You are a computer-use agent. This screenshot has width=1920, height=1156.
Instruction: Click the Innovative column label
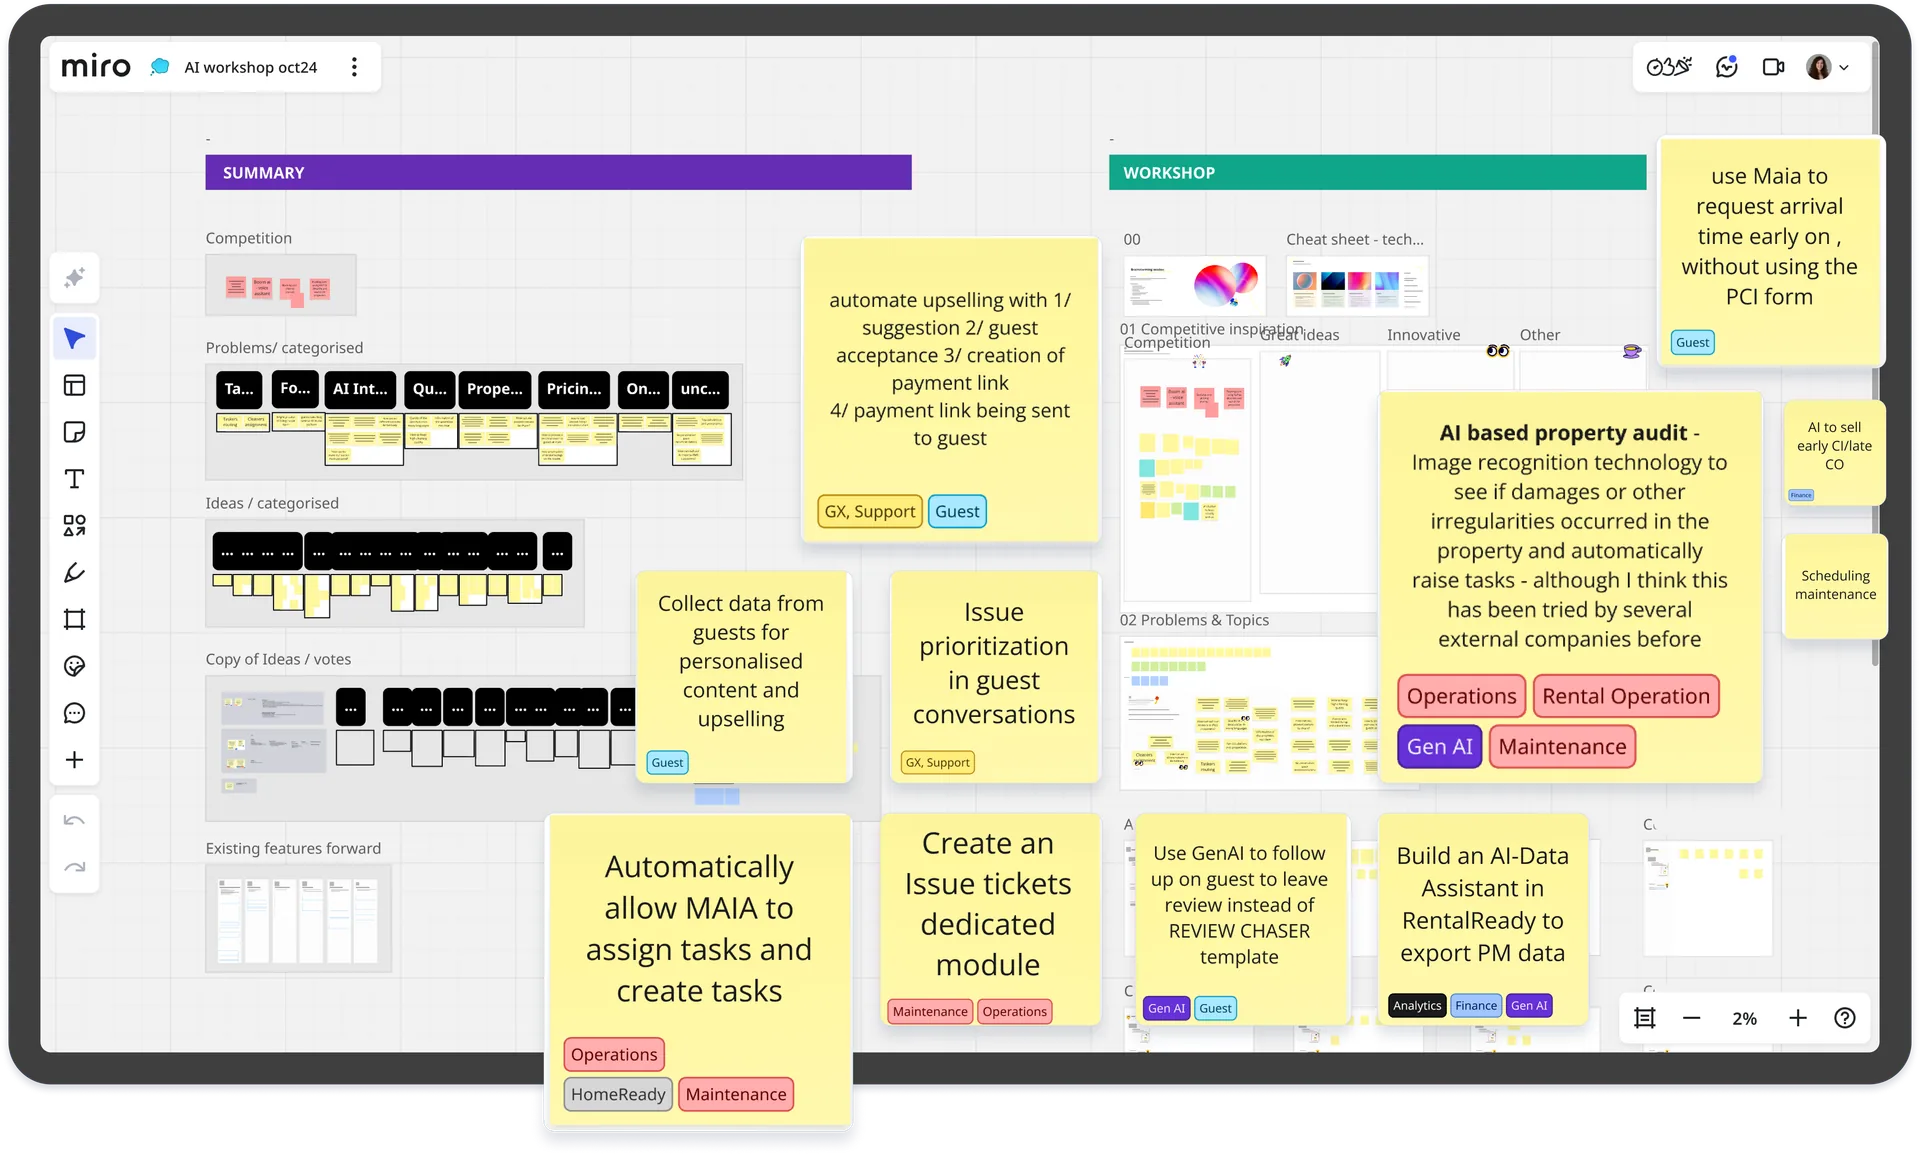[1423, 335]
